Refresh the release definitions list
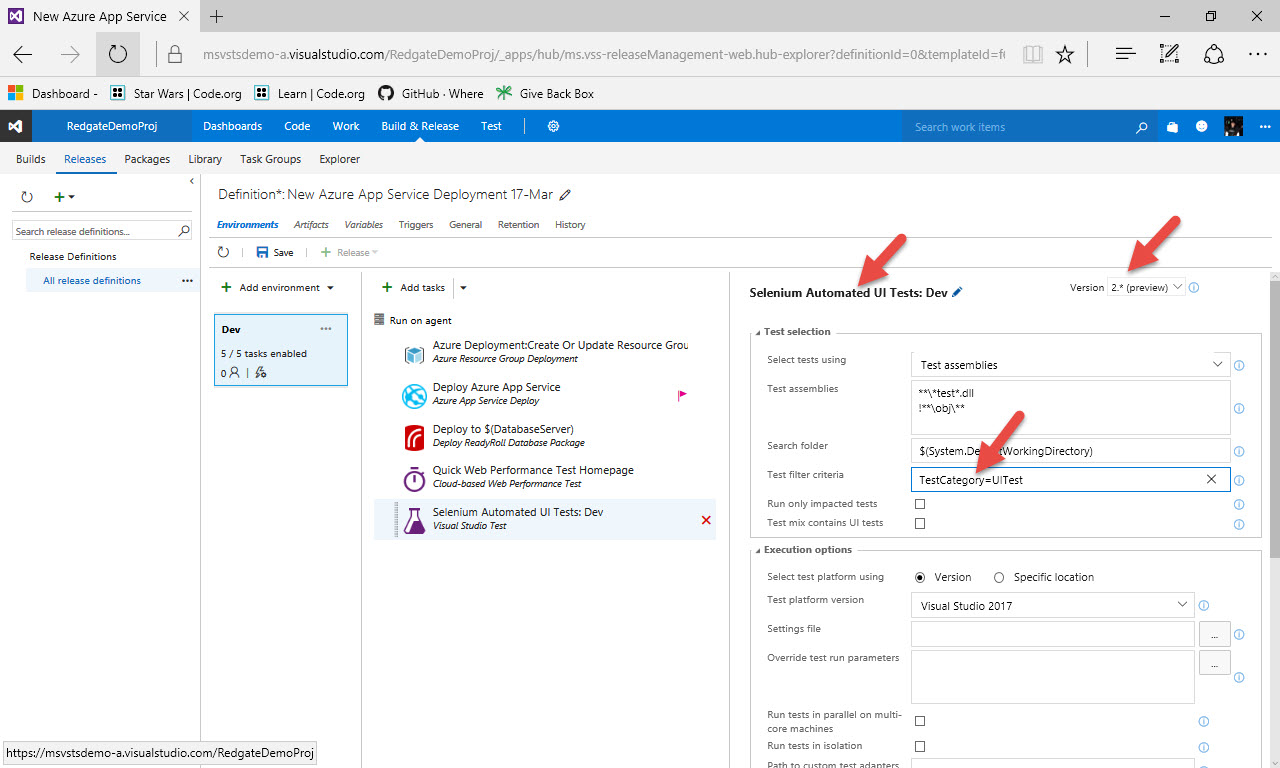1280x768 pixels. [27, 198]
